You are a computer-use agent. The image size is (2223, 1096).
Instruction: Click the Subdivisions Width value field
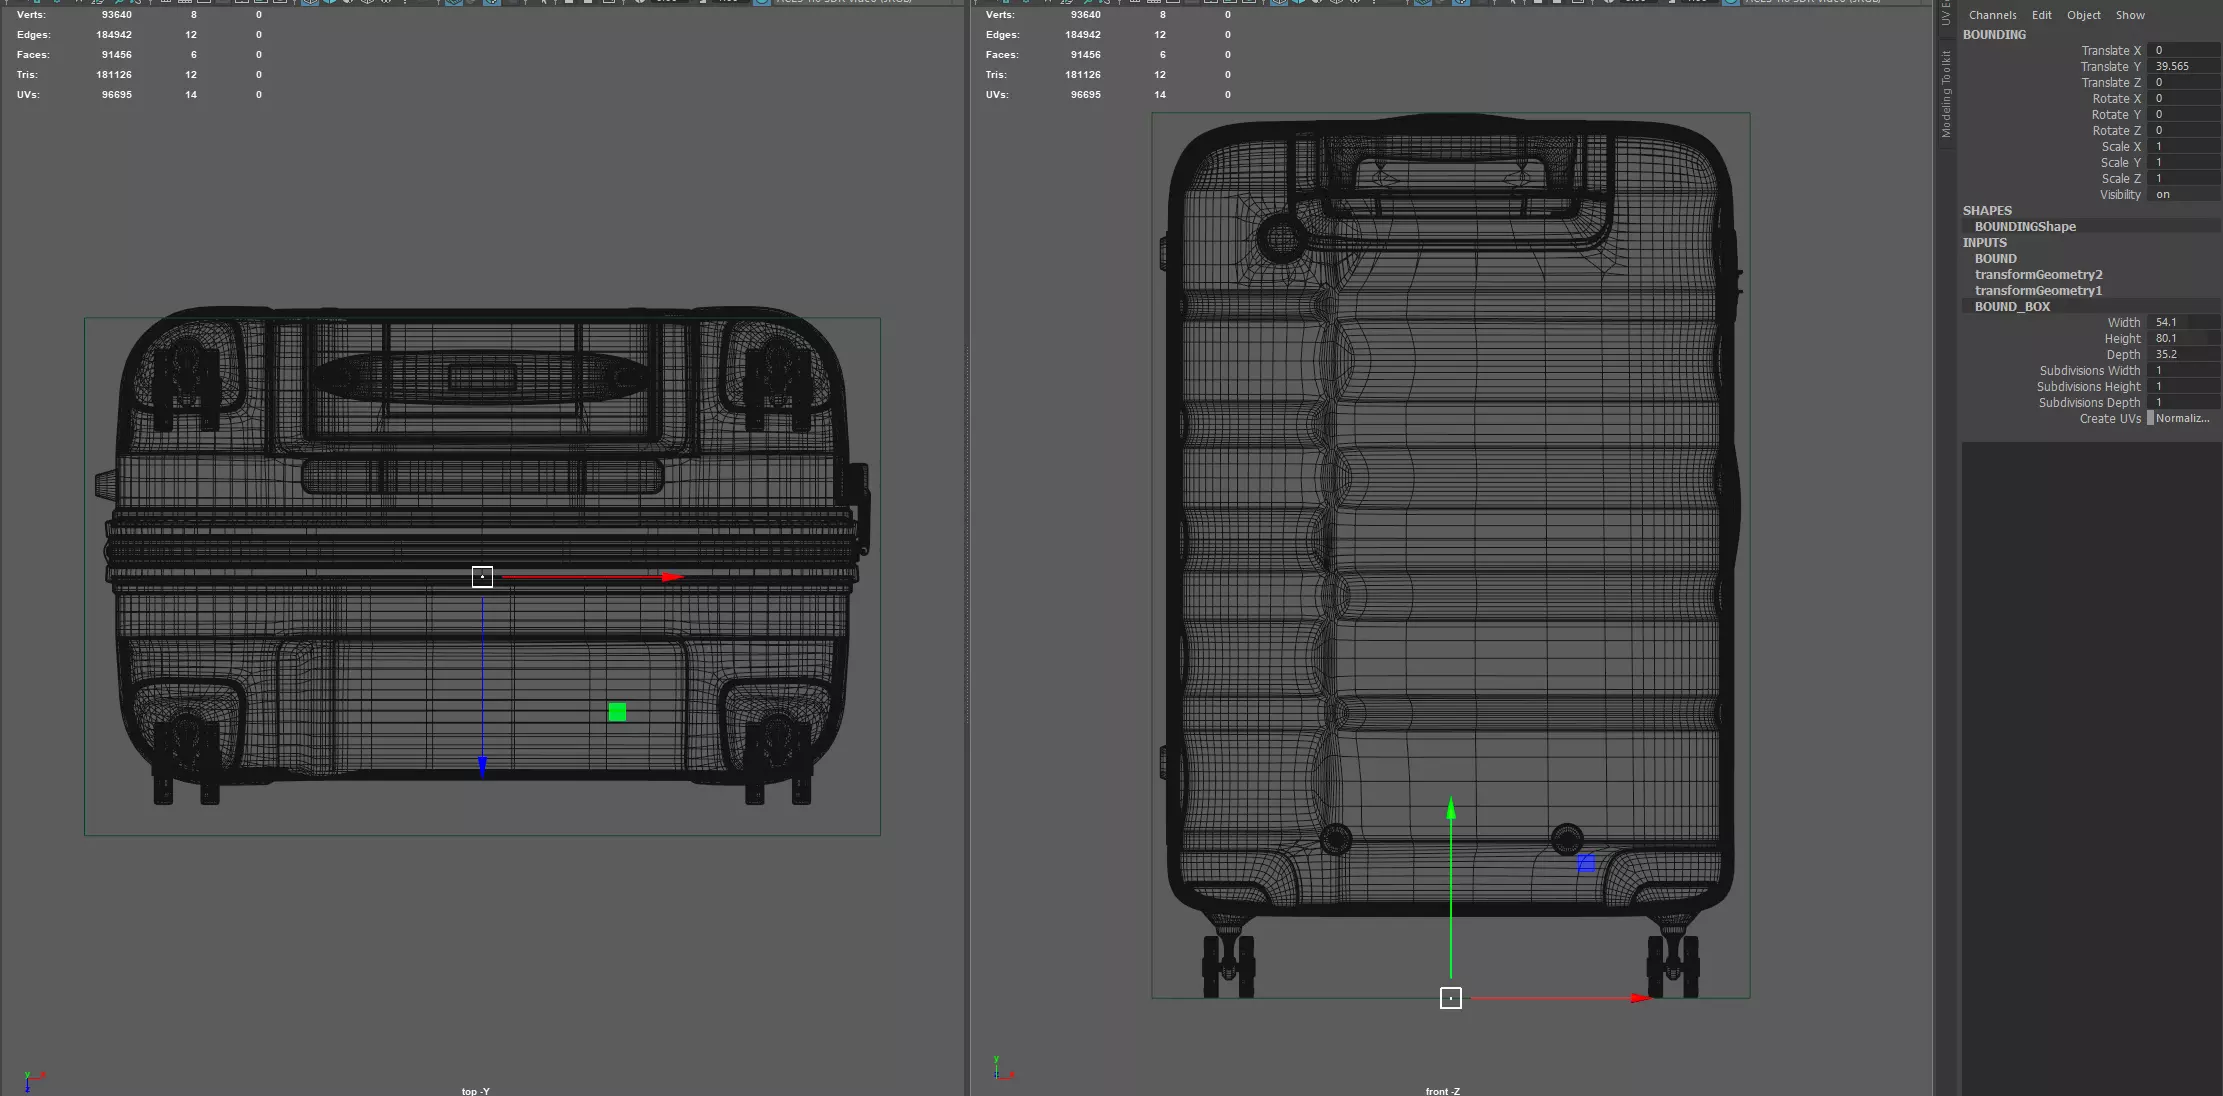pyautogui.click(x=2184, y=370)
